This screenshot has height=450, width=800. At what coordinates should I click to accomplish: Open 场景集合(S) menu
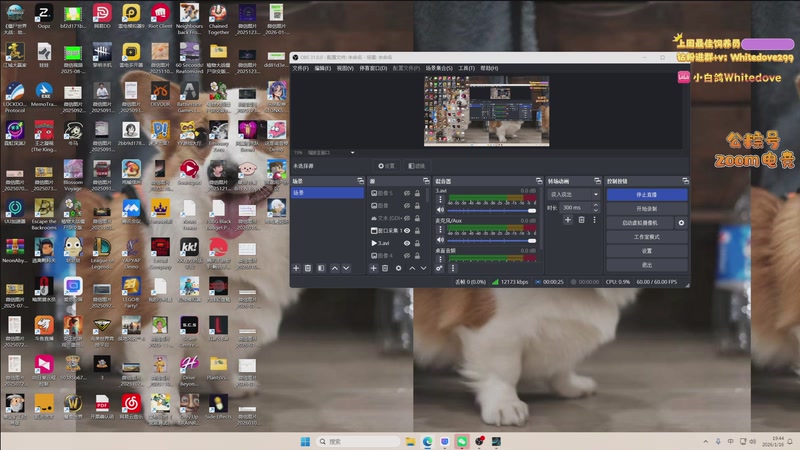[439, 68]
